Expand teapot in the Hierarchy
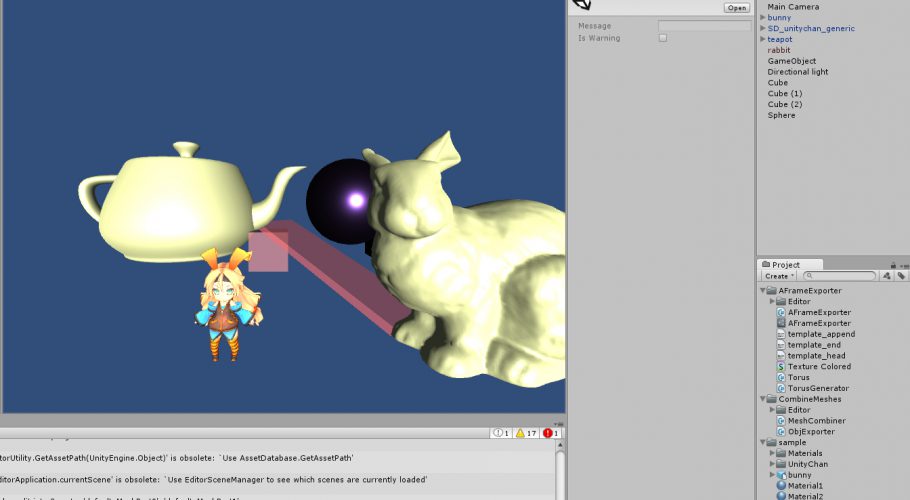The image size is (910, 500). [x=763, y=39]
